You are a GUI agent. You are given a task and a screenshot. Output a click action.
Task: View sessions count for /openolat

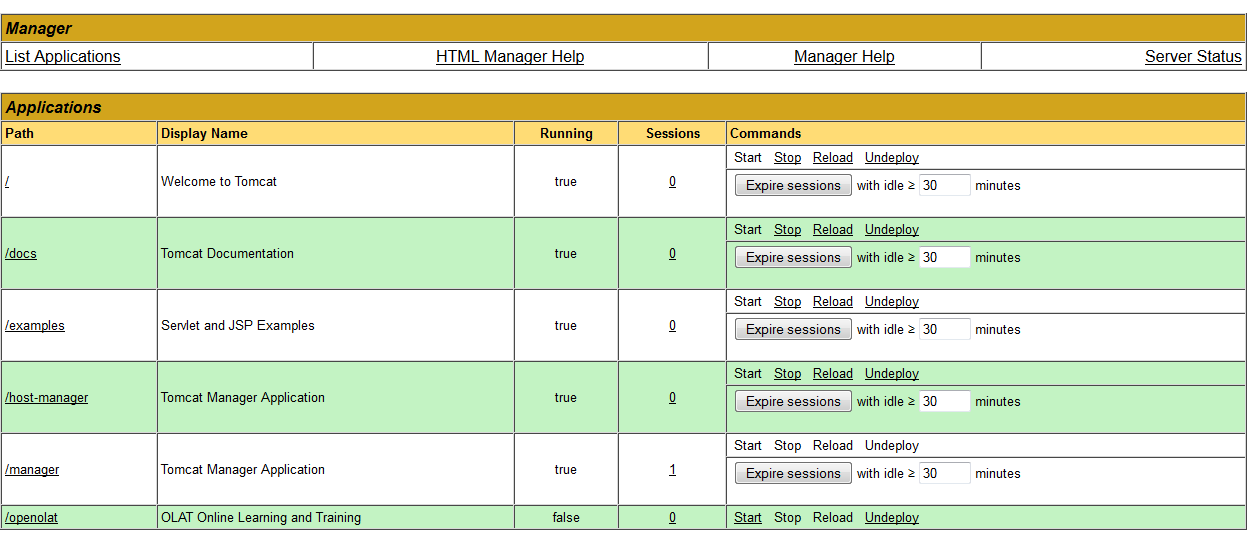(672, 518)
